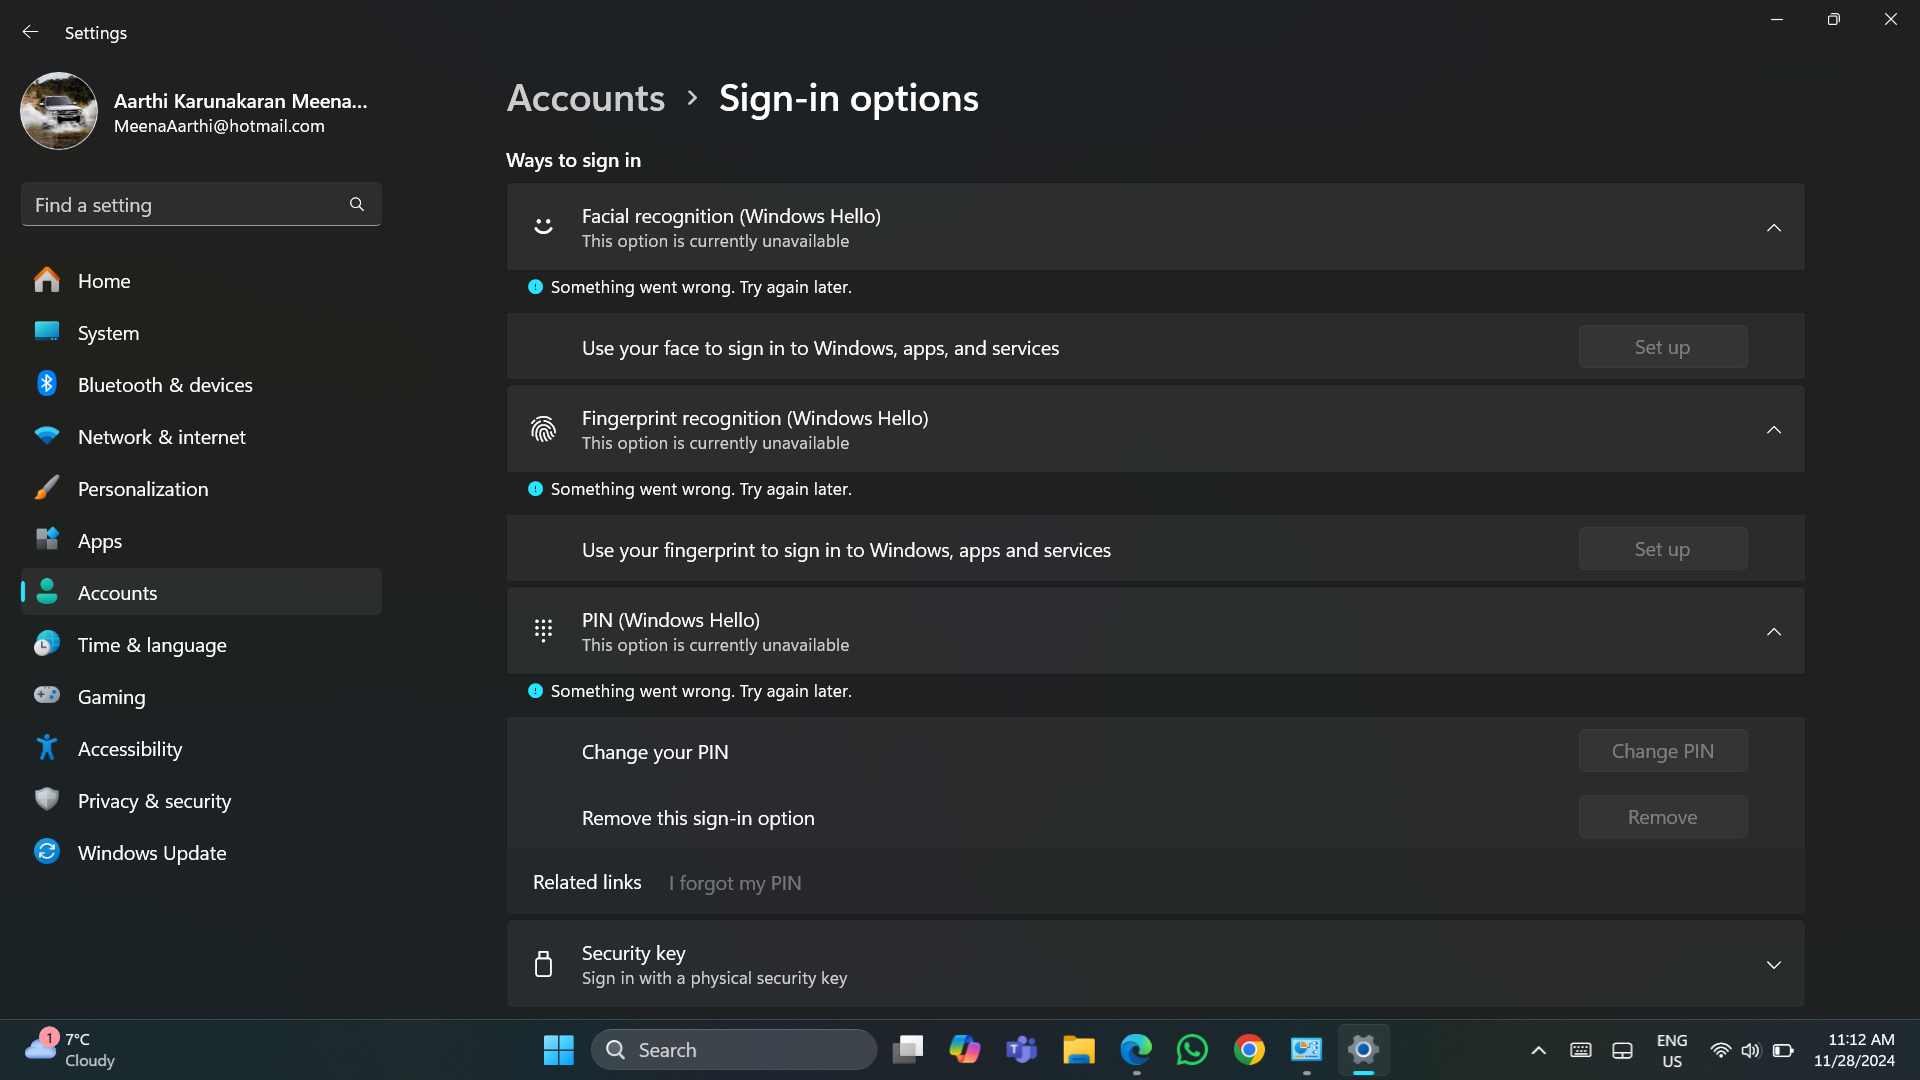Open the Windows Start menu
The height and width of the screenshot is (1080, 1920).
tap(558, 1050)
